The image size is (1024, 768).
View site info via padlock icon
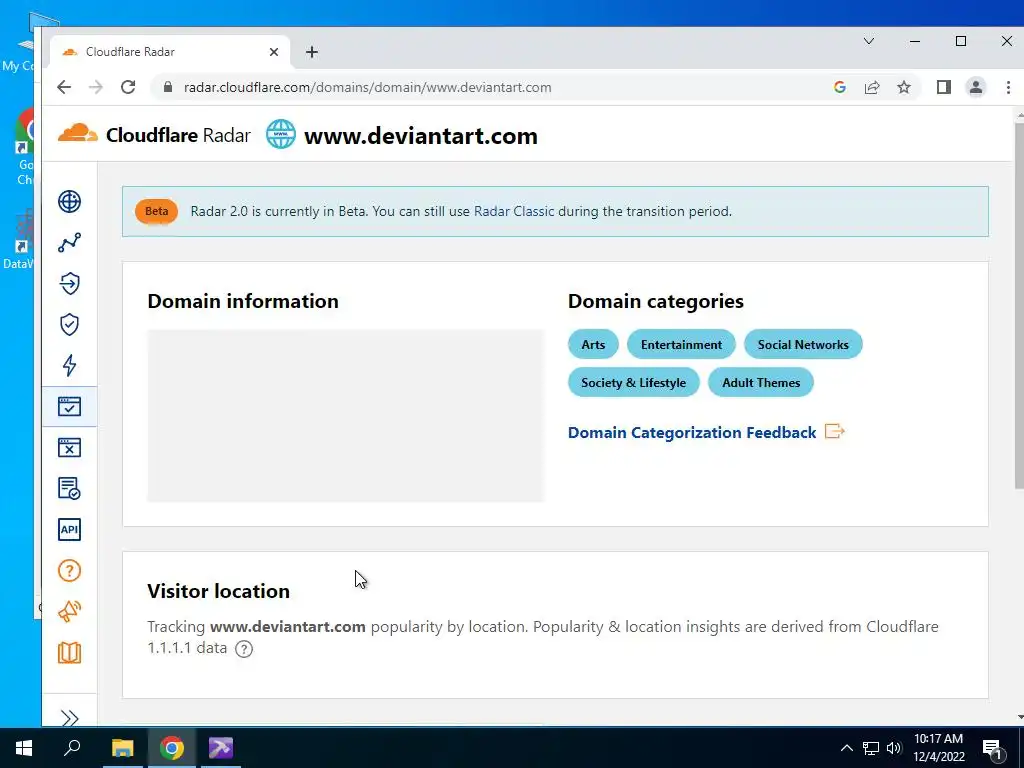tap(168, 88)
